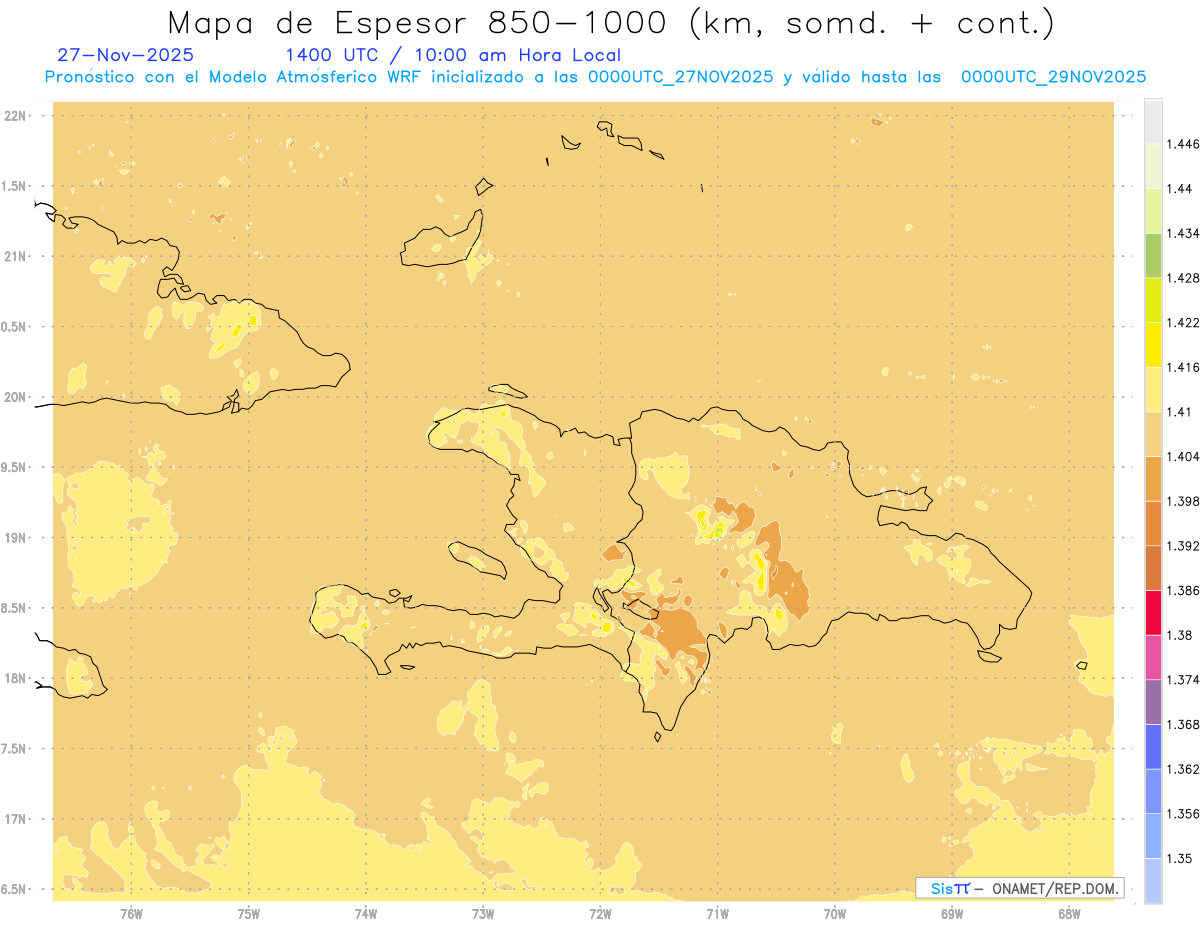Click the '19N' latitude label
Image resolution: width=1200 pixels, height=927 pixels.
click(16, 538)
